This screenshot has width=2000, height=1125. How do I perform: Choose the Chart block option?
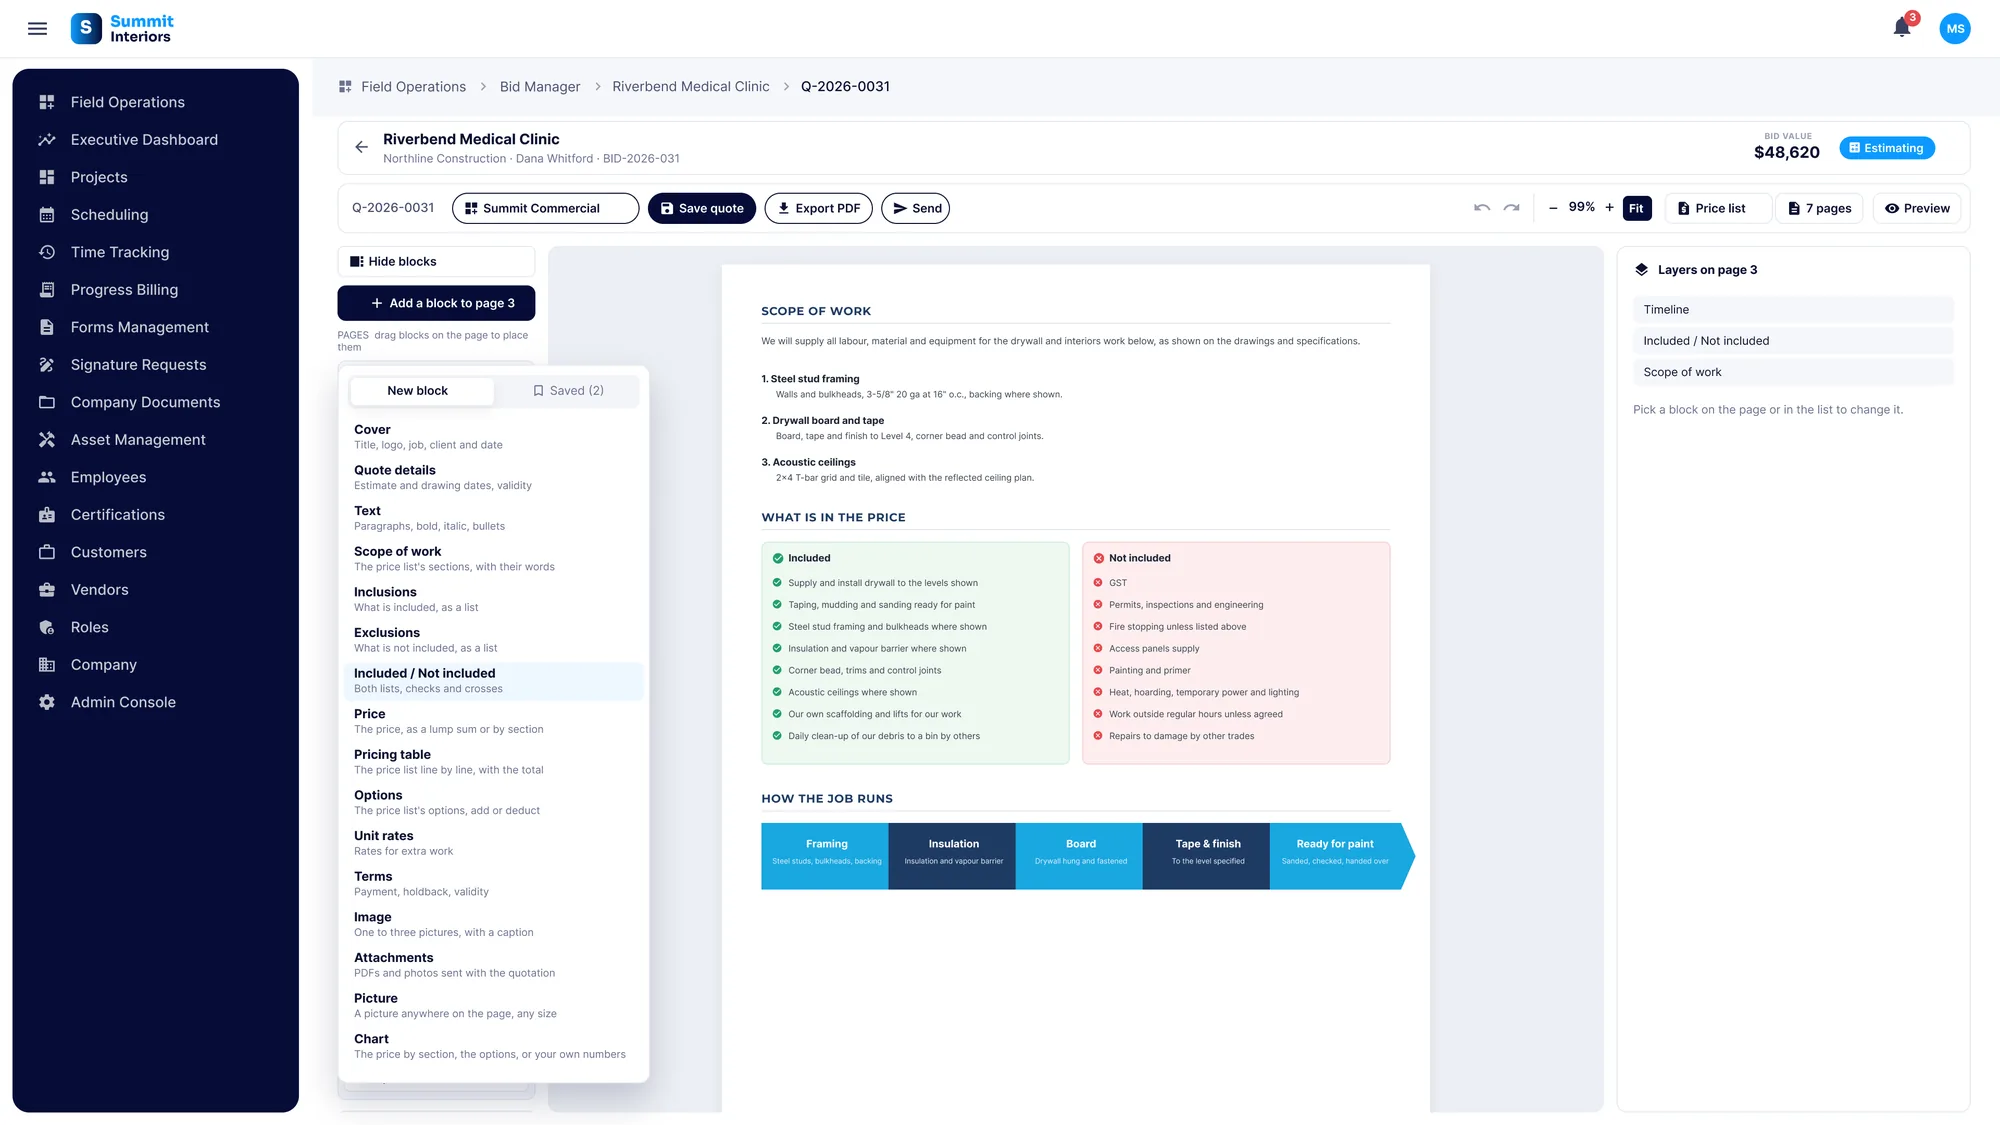(x=493, y=1046)
